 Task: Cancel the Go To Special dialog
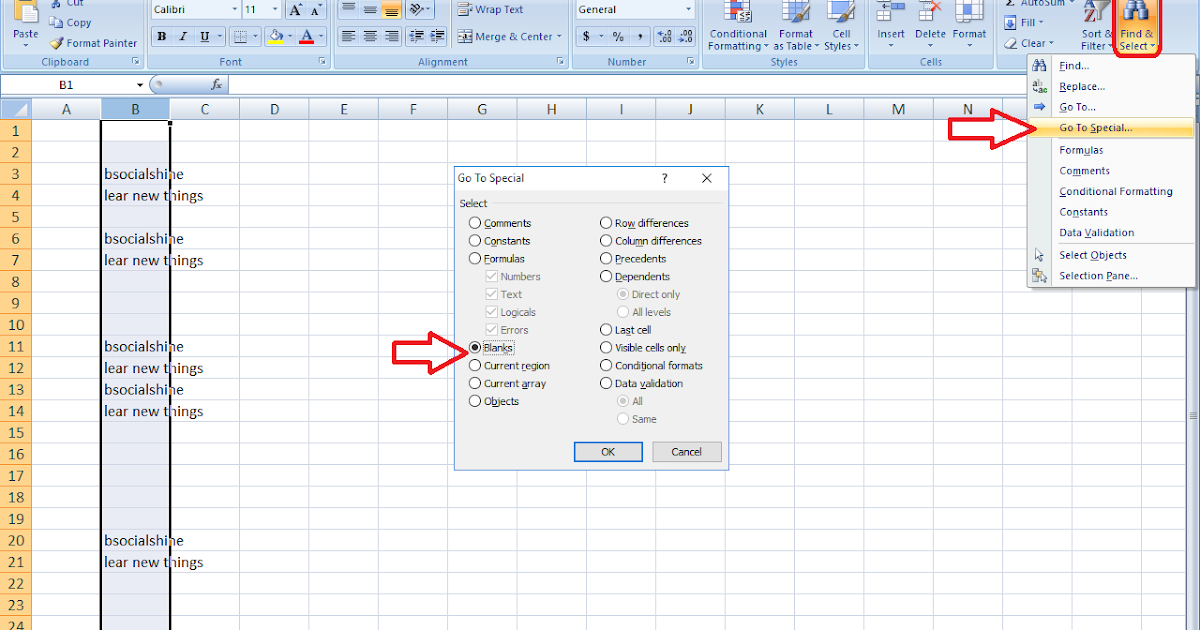[x=686, y=451]
